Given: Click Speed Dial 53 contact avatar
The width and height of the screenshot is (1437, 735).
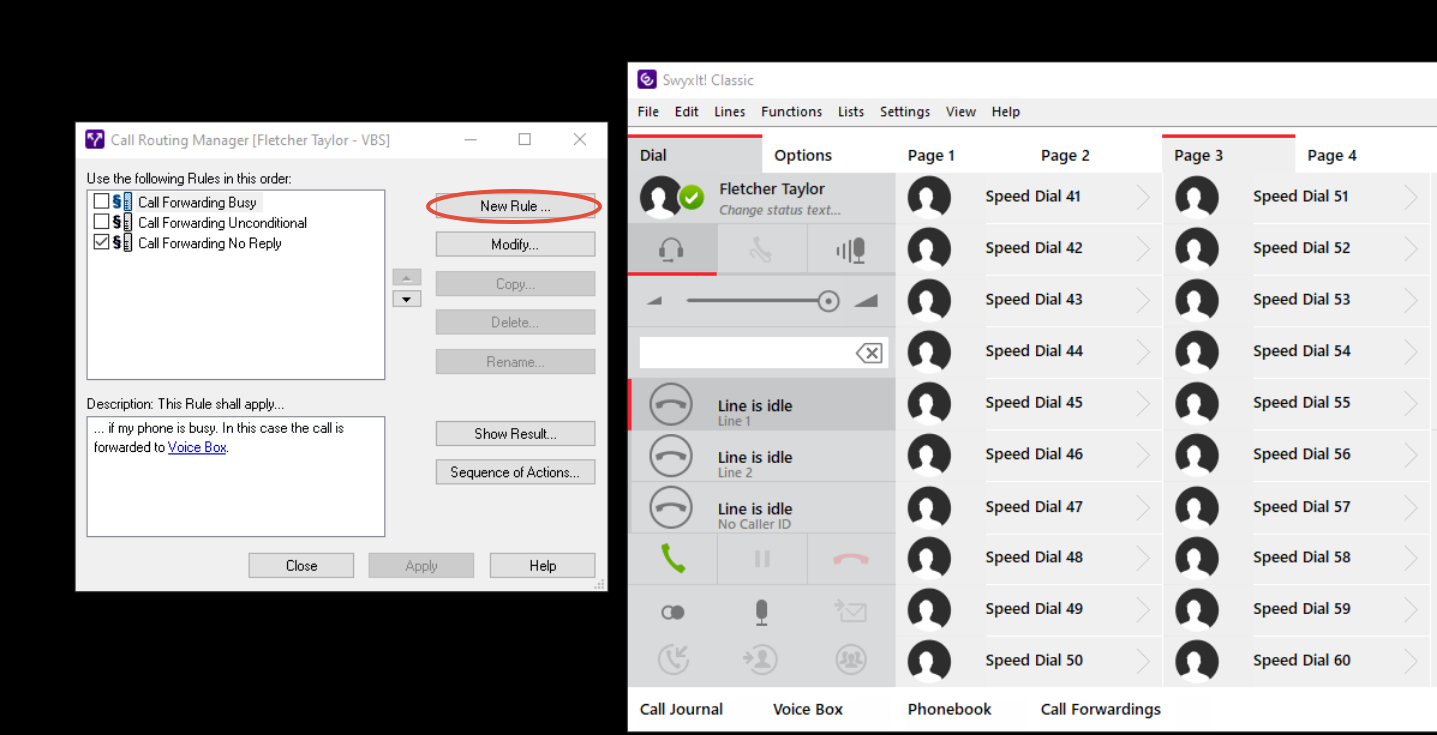Looking at the screenshot, I should (x=1197, y=300).
